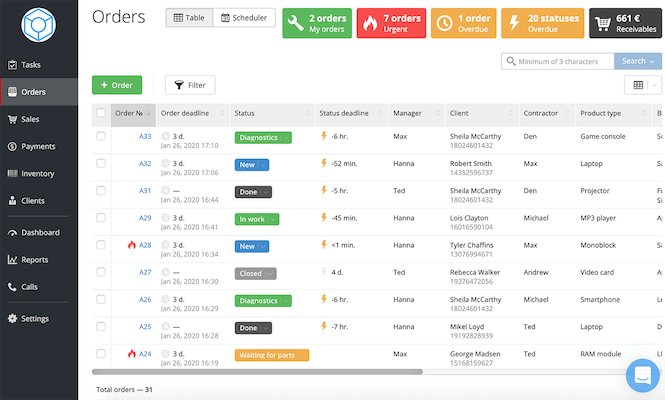
Task: Select the checkbox for order A27
Action: [101, 272]
